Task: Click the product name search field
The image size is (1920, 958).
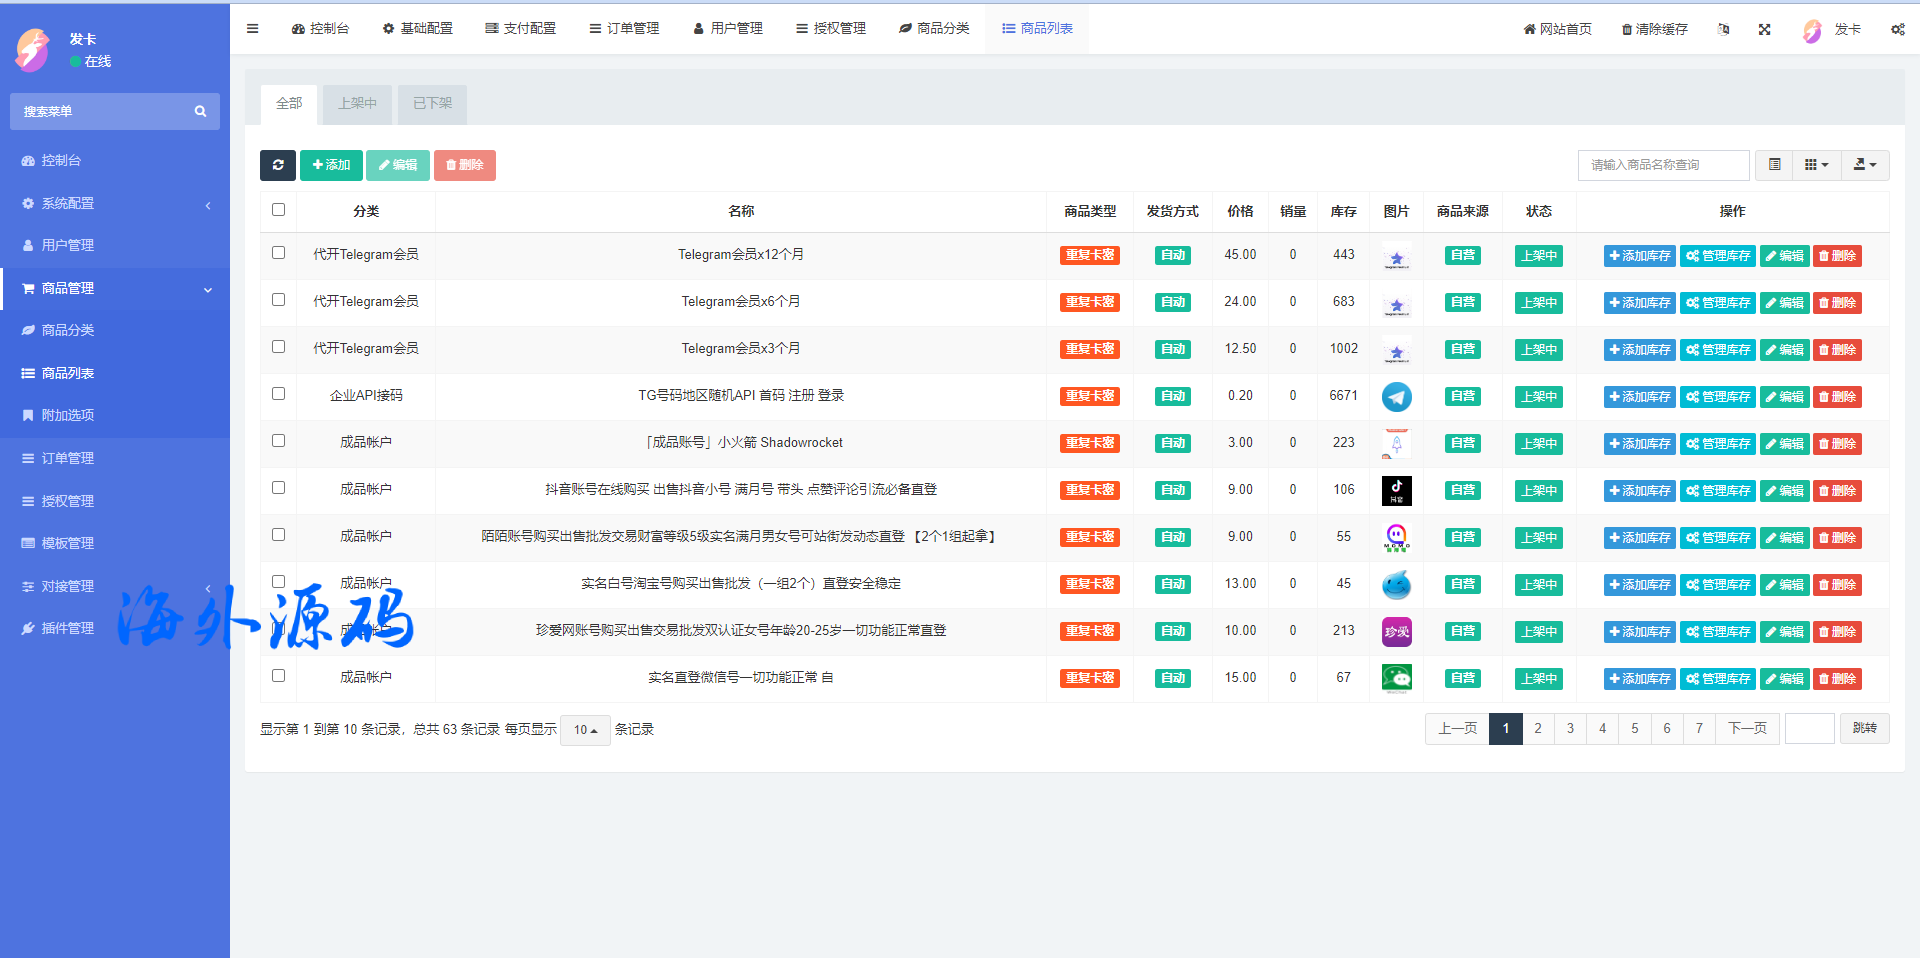Action: click(1663, 165)
